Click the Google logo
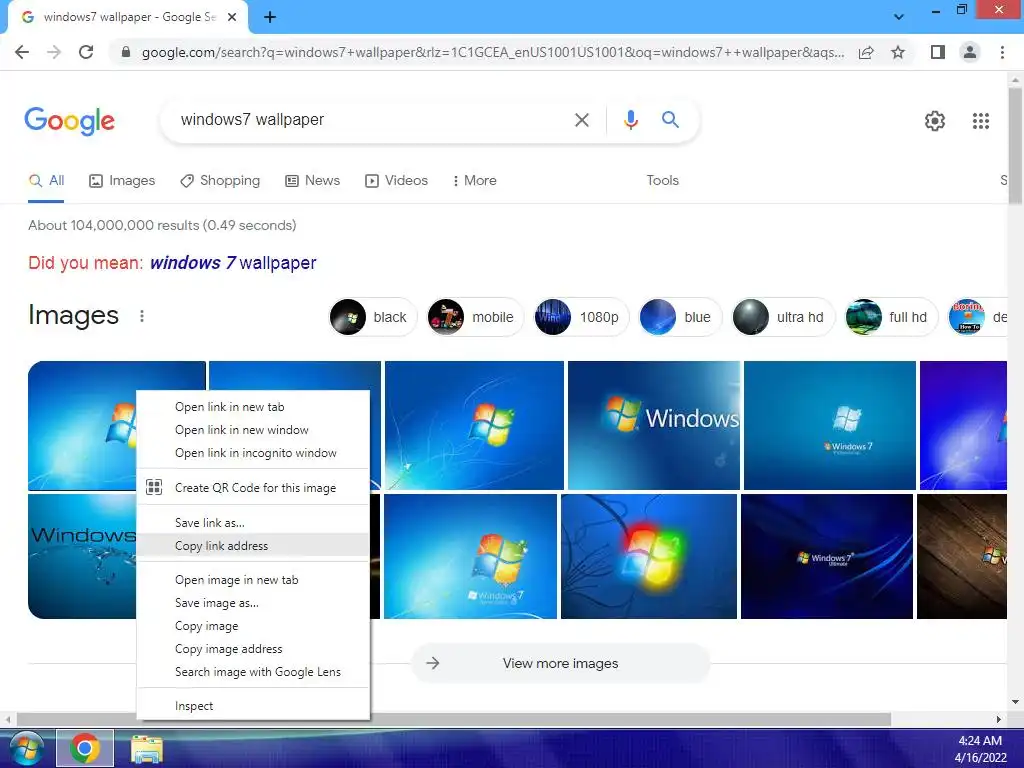 [69, 121]
